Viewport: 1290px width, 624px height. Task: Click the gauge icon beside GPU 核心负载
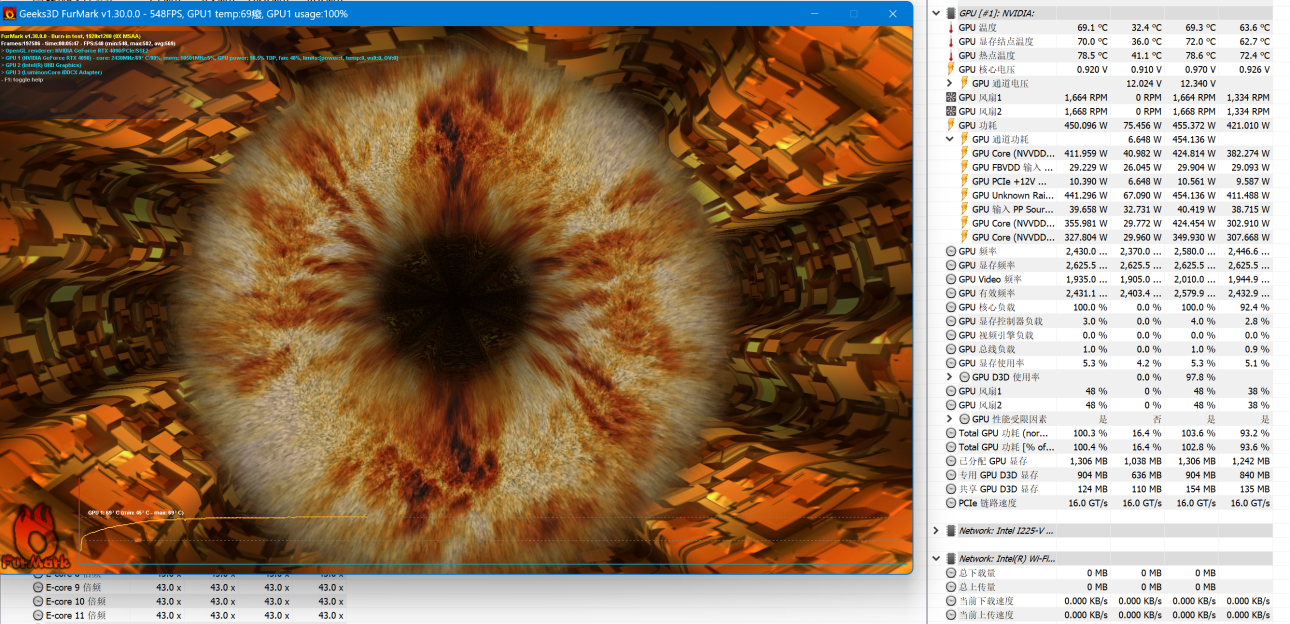pyautogui.click(x=951, y=308)
